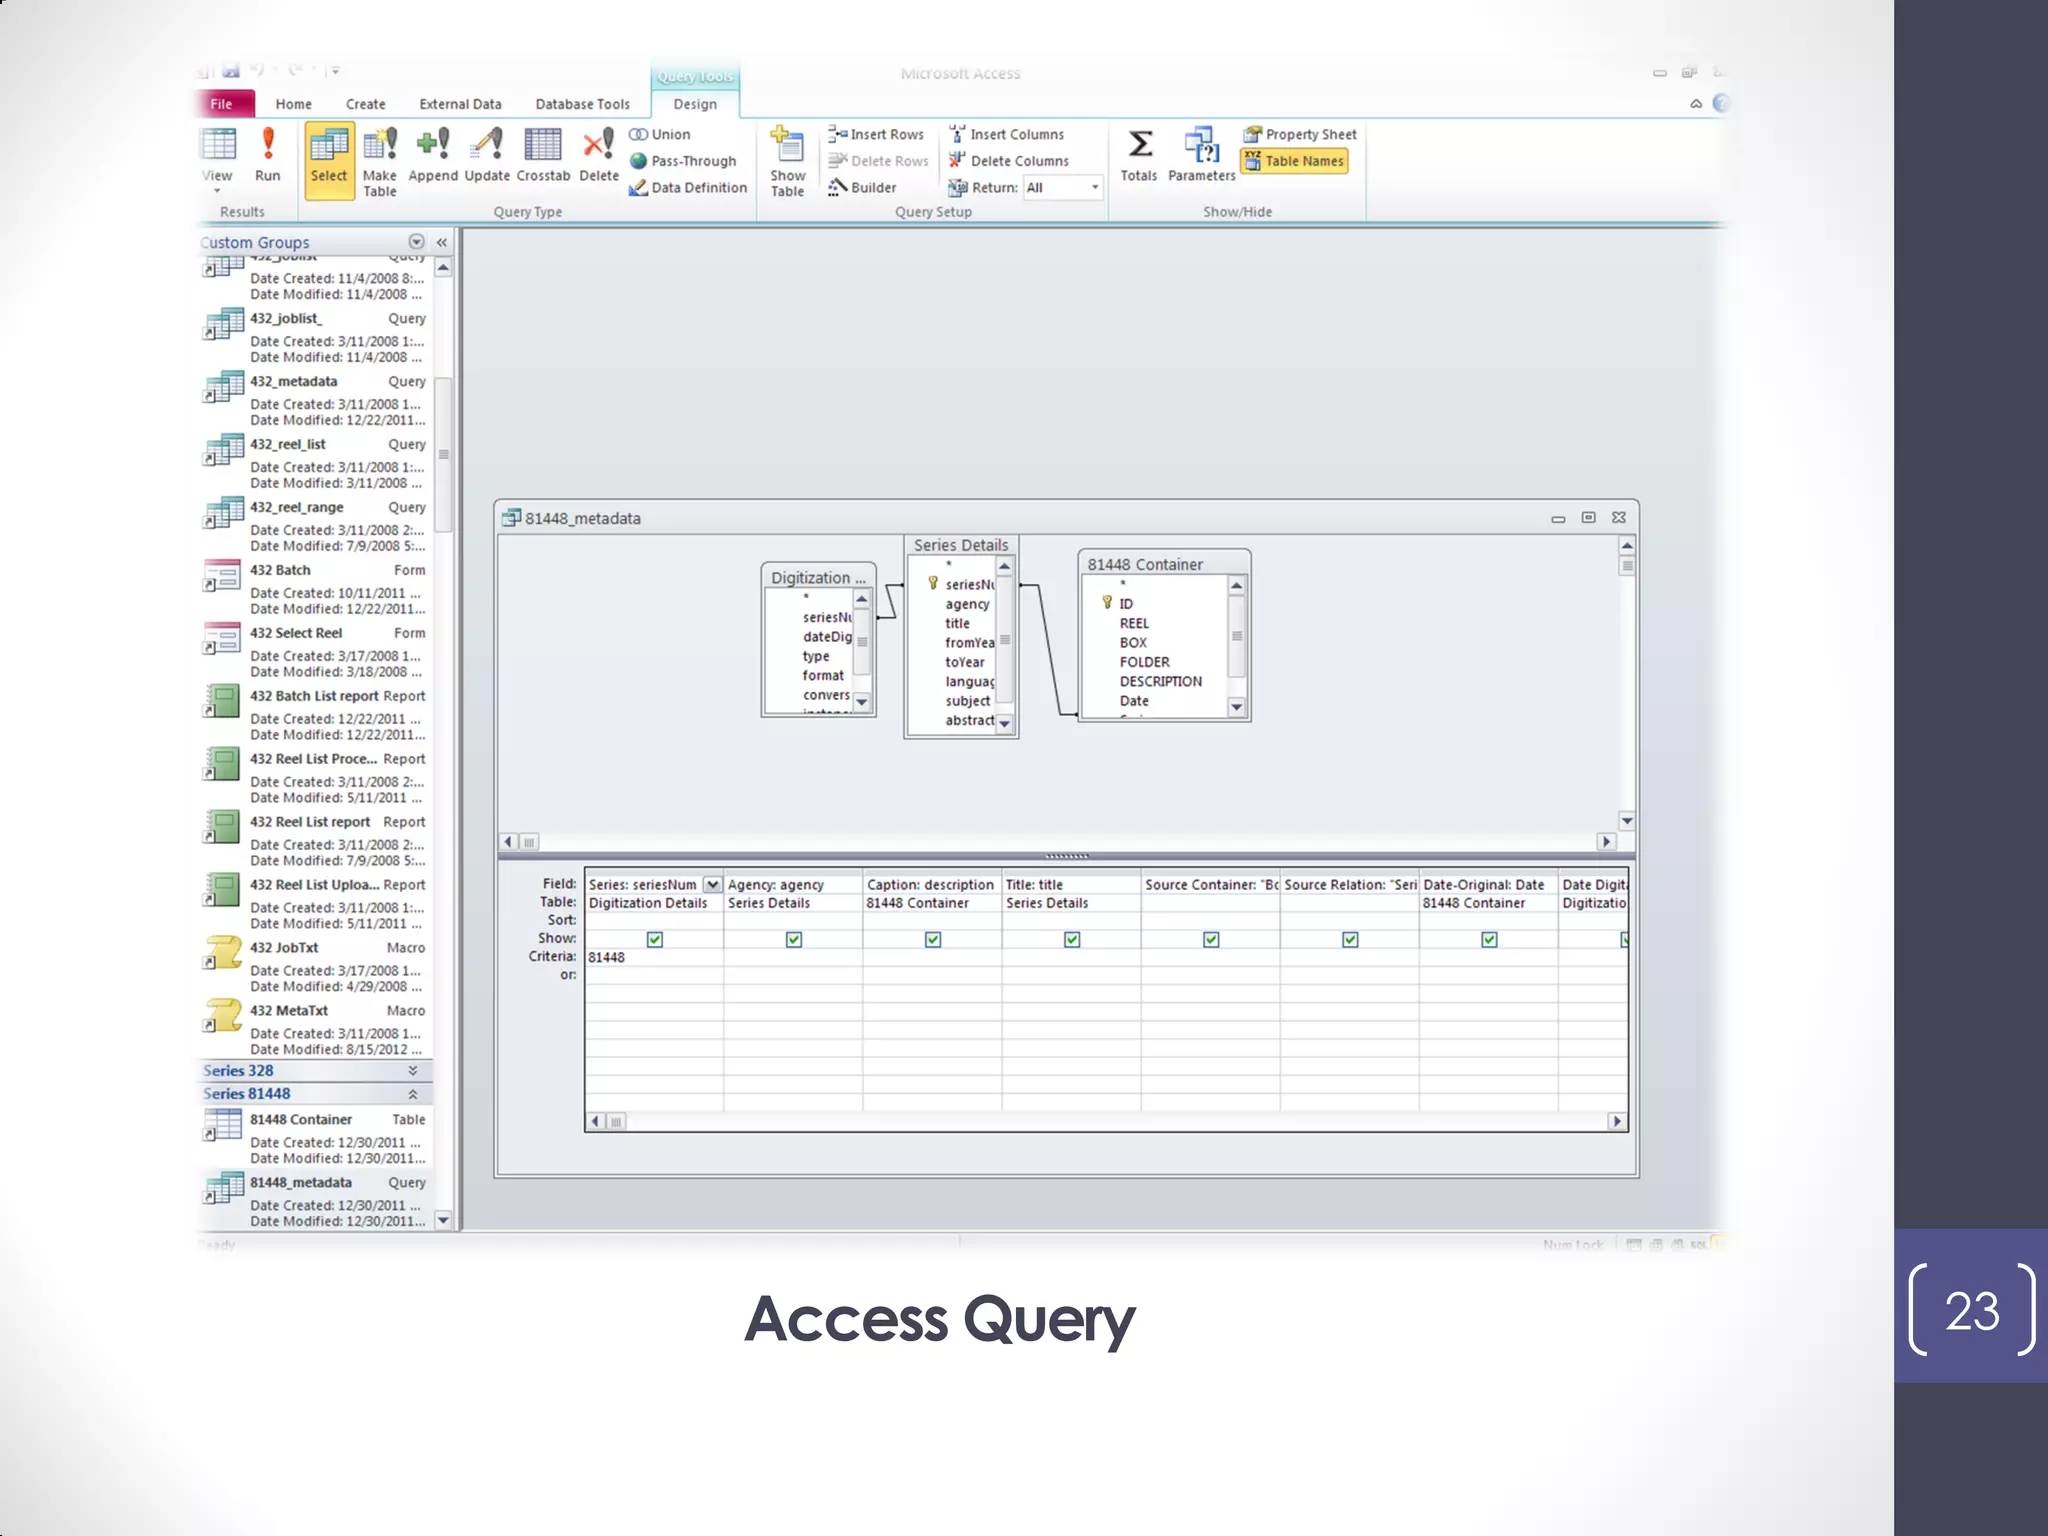Open the Custom Groups navigation menu

coord(416,242)
